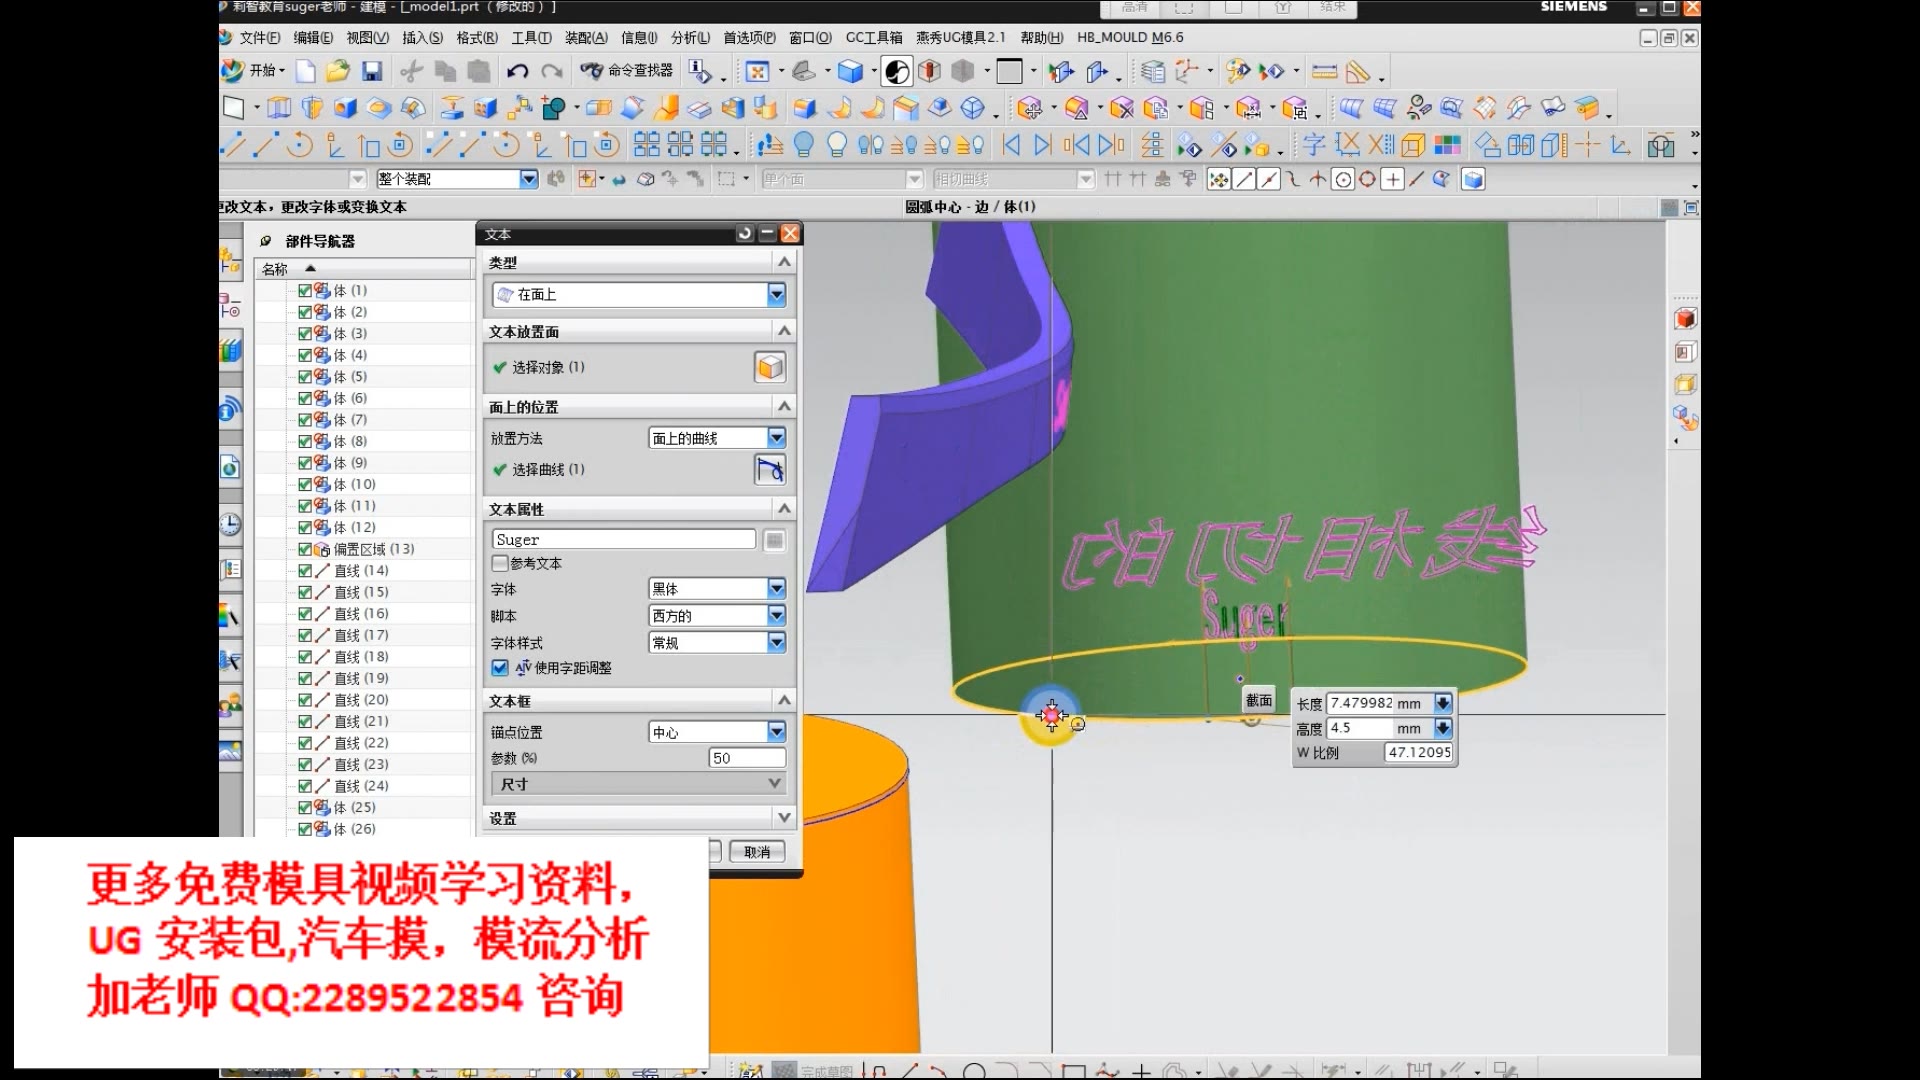Open the 插入(S) menu
This screenshot has height=1080, width=1920.
pos(421,37)
